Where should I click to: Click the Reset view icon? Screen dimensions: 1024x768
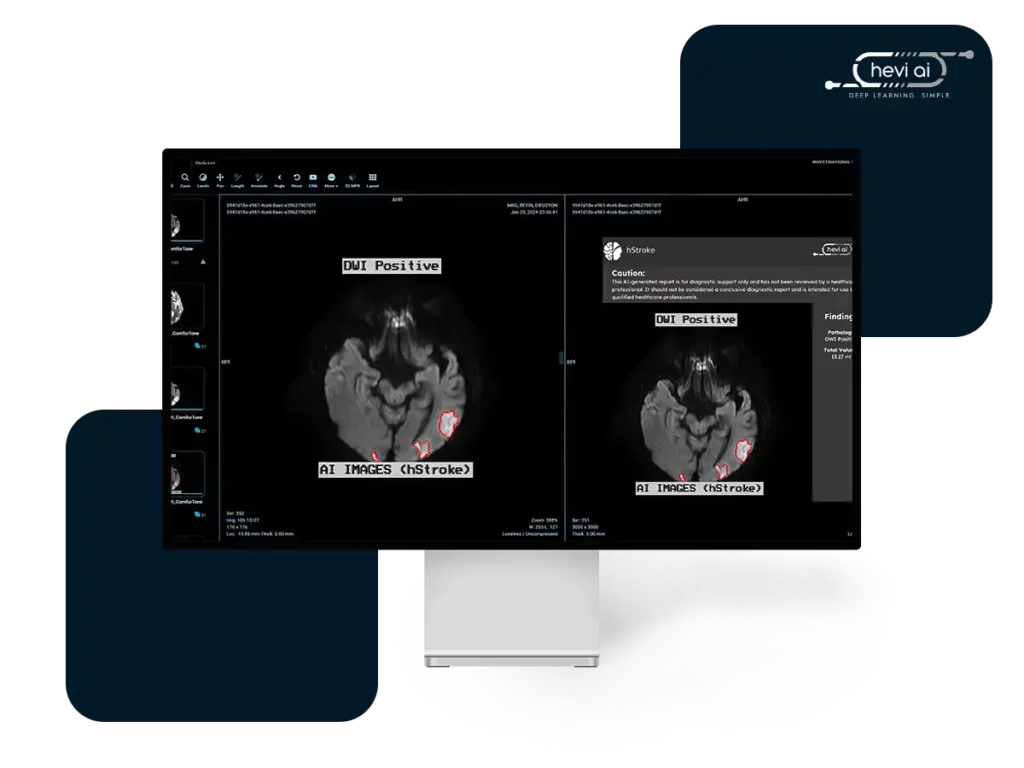coord(296,178)
